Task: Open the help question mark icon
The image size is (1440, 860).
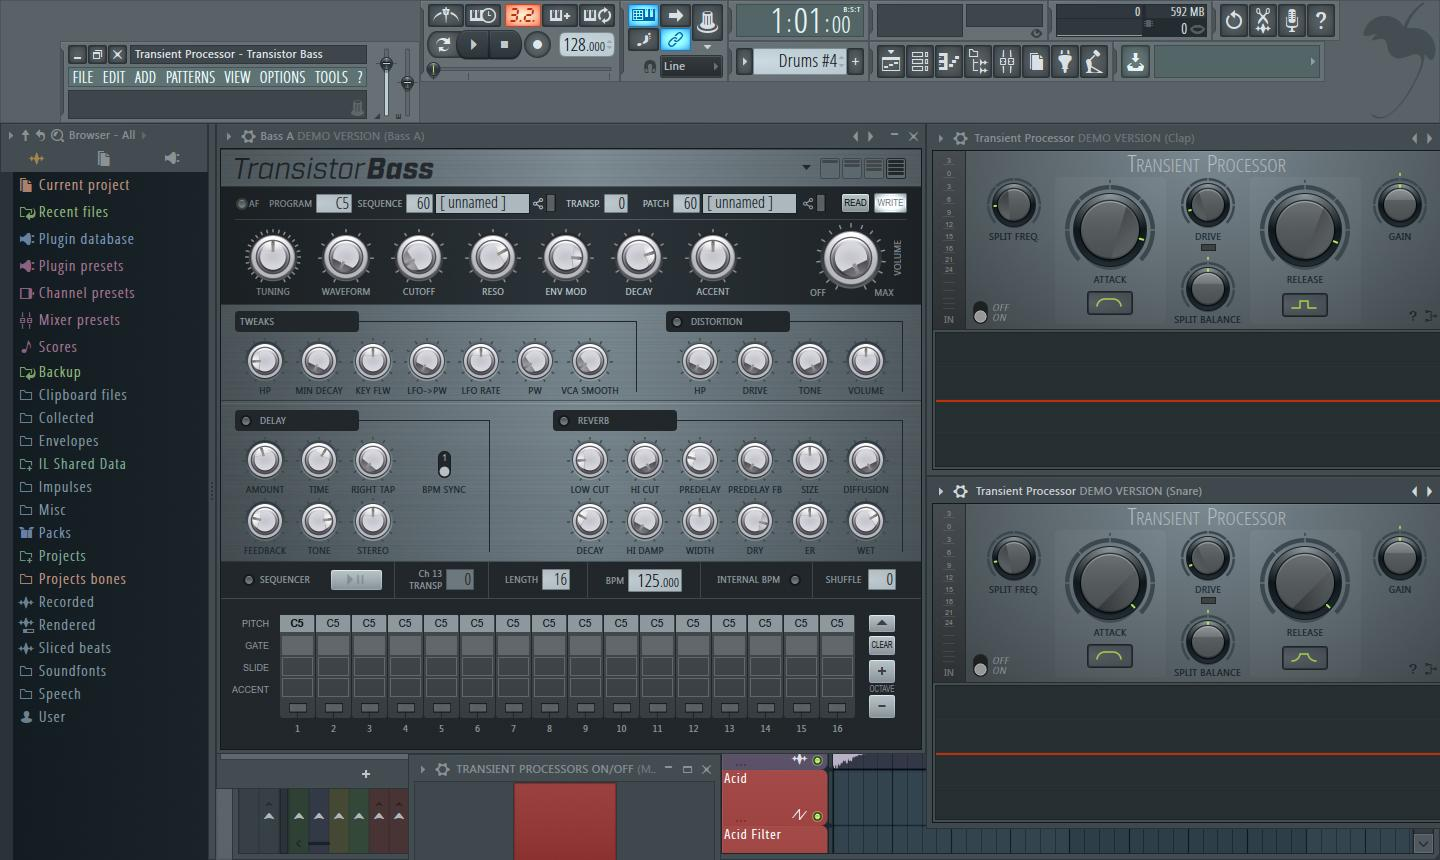Action: pyautogui.click(x=1321, y=20)
